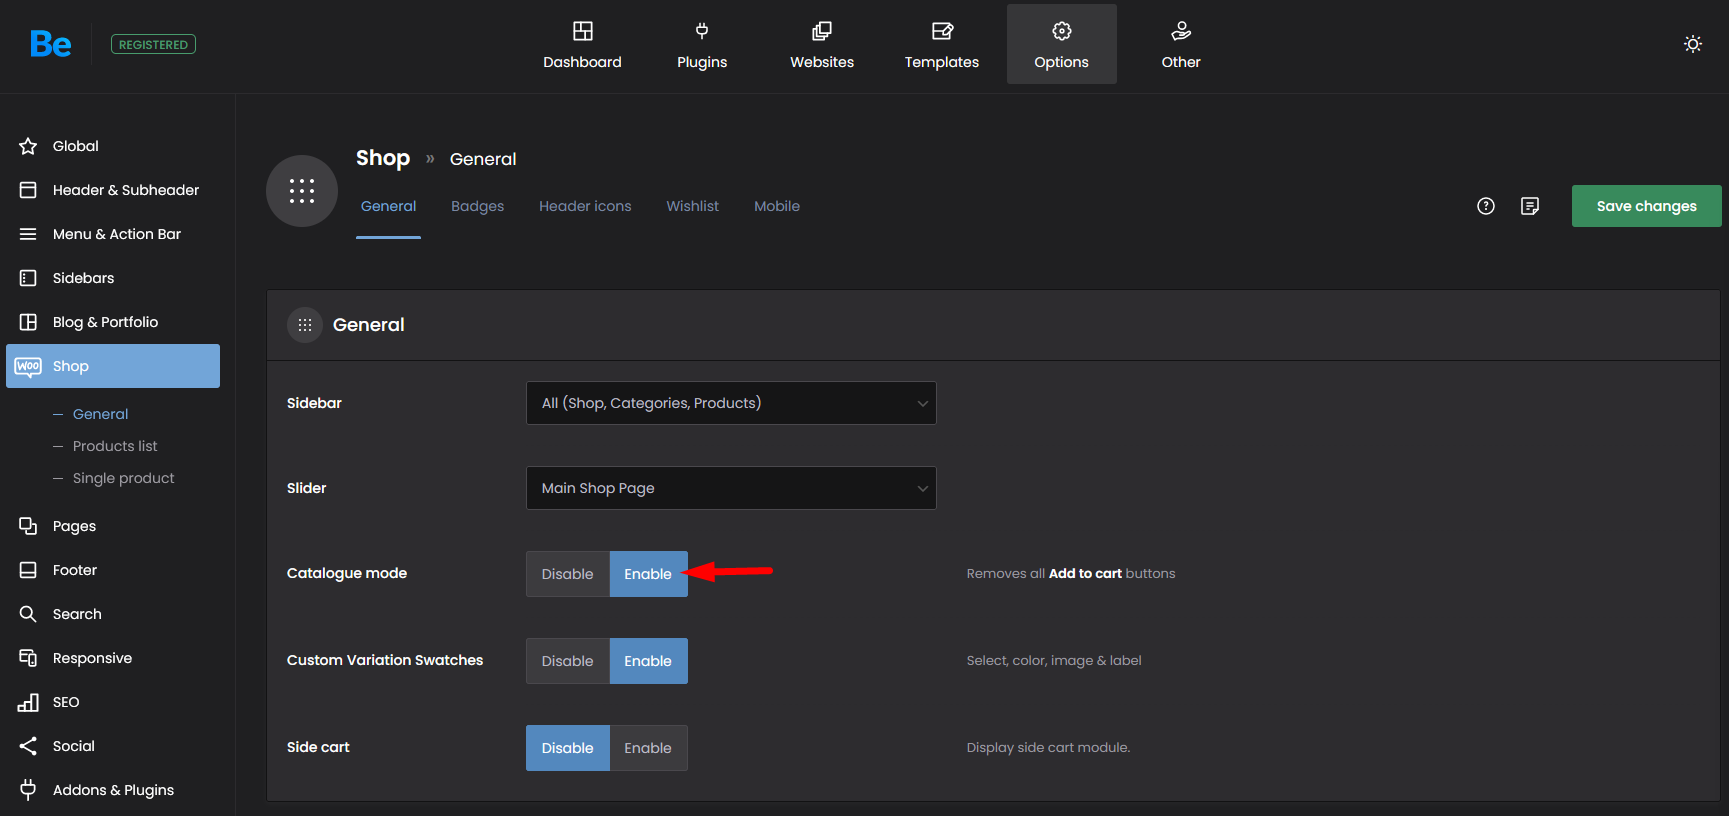Click the 'Catalogue mode' setting label
The image size is (1729, 816).
(347, 573)
